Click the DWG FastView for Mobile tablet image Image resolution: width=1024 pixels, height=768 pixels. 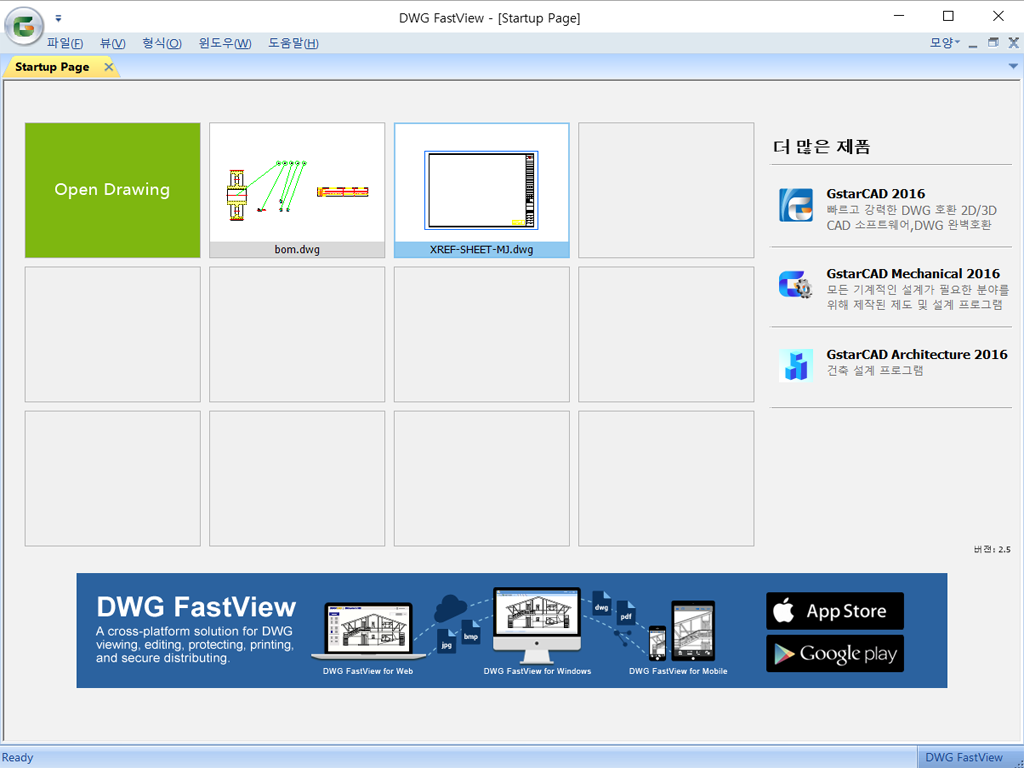point(693,631)
